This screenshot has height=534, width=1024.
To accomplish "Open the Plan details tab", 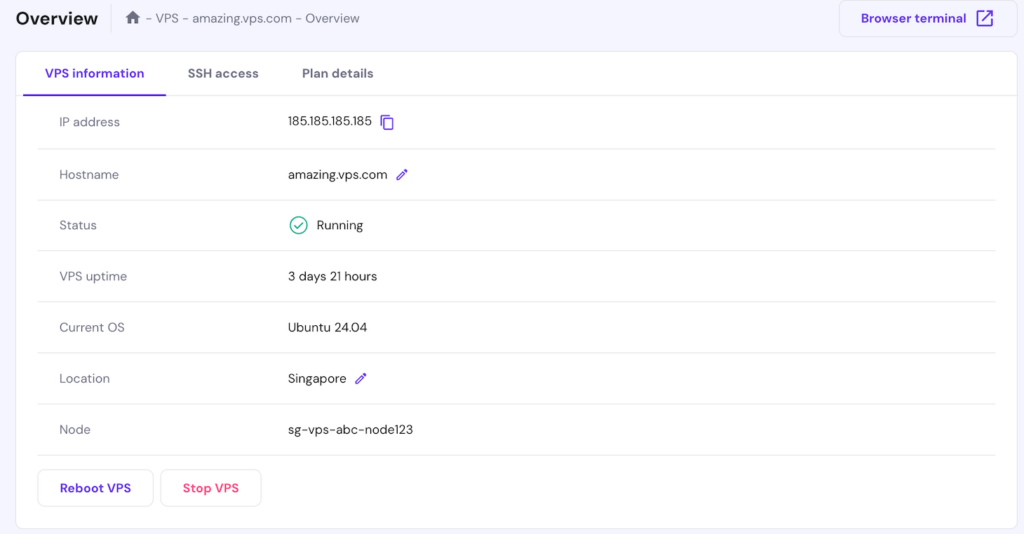I will coord(338,74).
